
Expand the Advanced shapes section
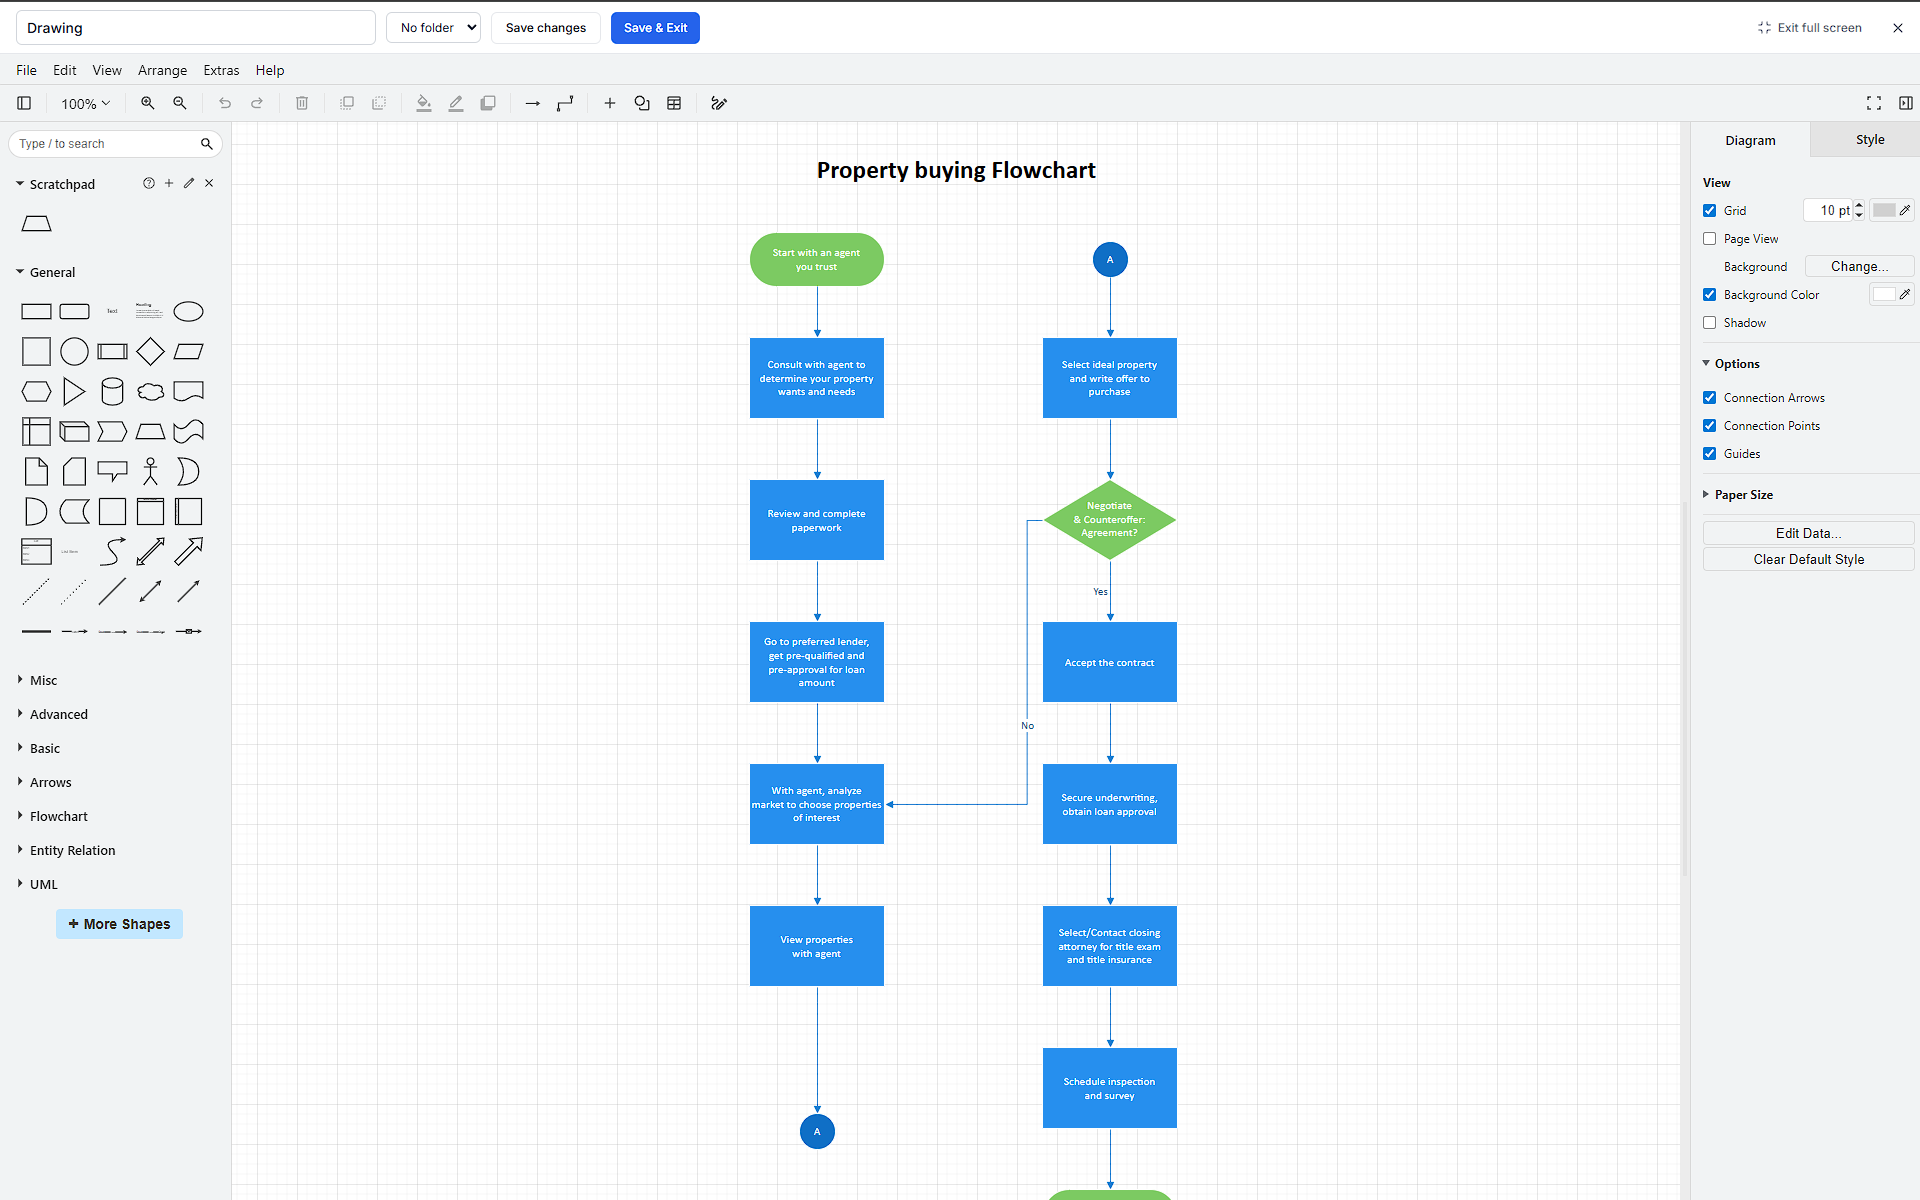pyautogui.click(x=52, y=714)
